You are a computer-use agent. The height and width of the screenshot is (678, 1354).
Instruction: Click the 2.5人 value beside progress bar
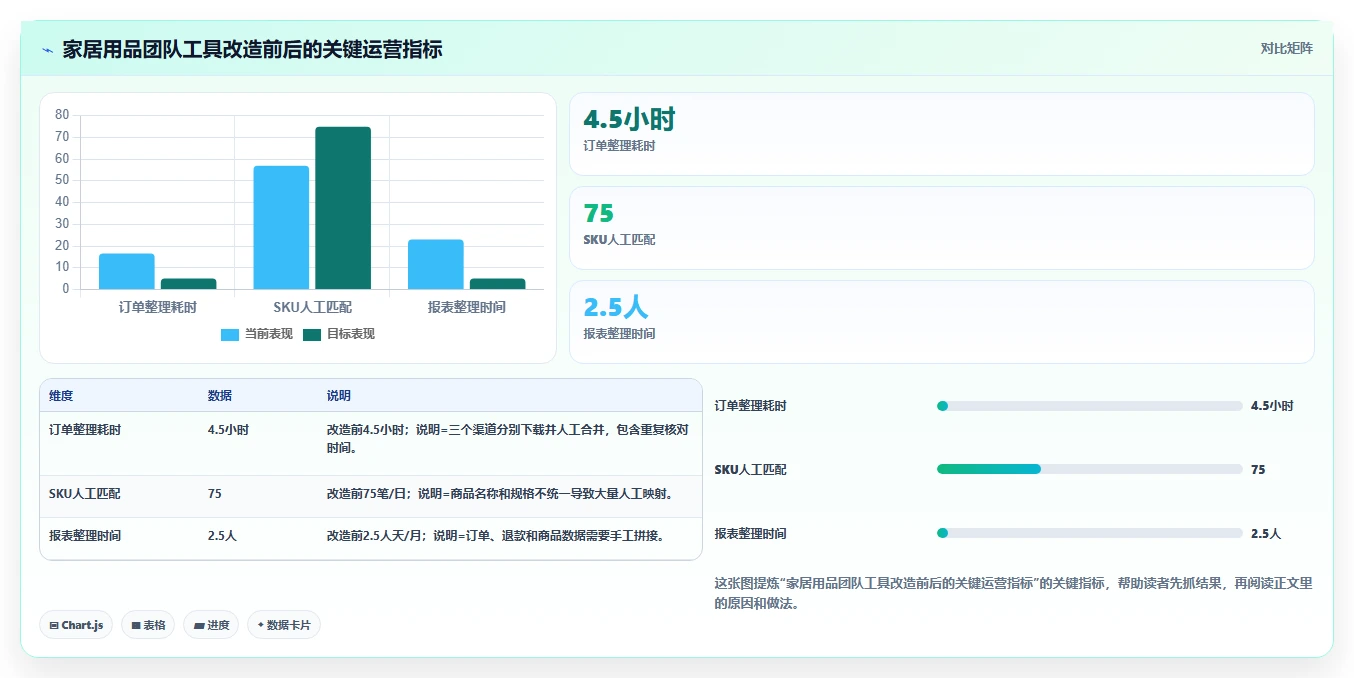[1266, 534]
